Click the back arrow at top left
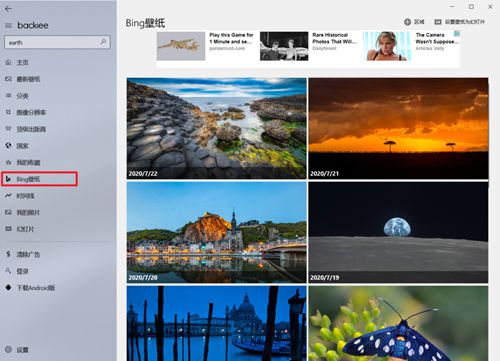This screenshot has height=361, width=500. pos(8,9)
